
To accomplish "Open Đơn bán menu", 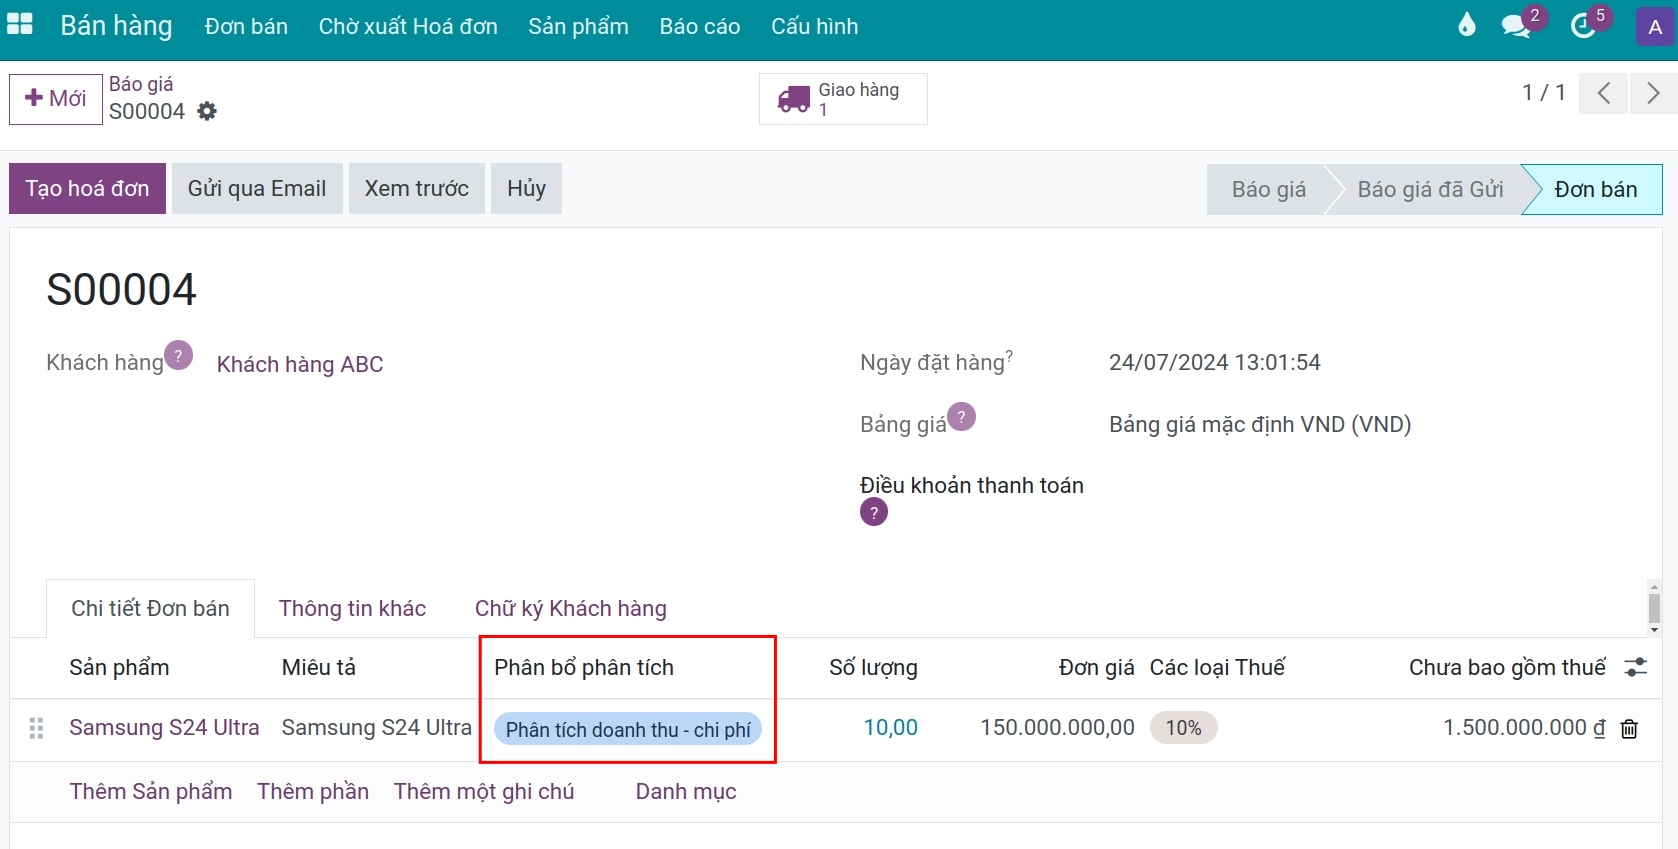I will click(x=246, y=26).
